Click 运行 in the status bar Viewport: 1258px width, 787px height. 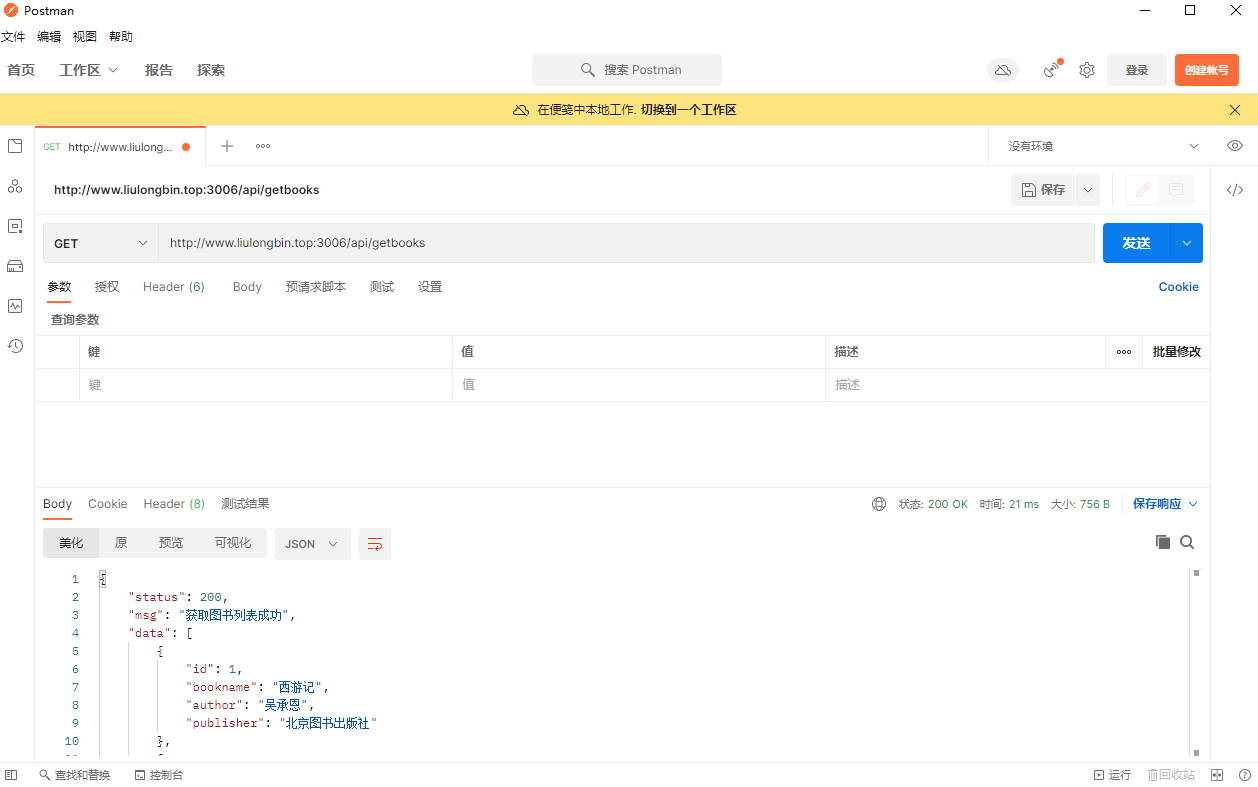(x=1113, y=775)
